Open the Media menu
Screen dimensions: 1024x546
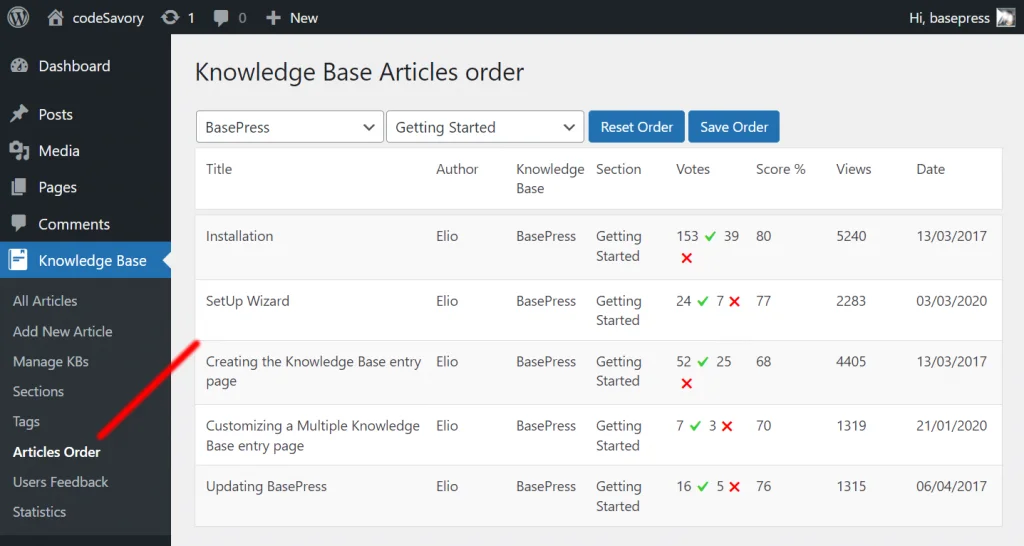point(85,151)
